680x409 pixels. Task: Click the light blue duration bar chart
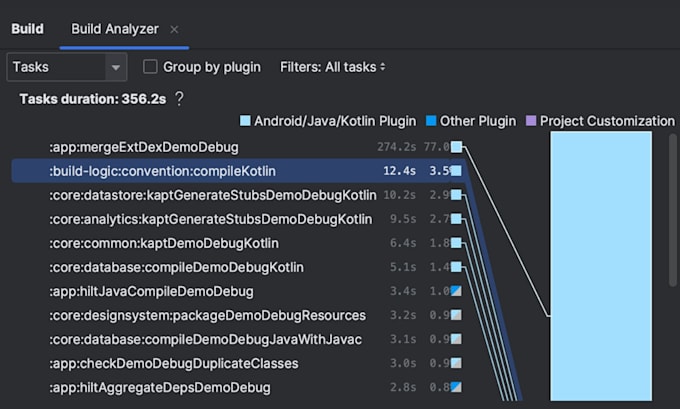(x=601, y=266)
